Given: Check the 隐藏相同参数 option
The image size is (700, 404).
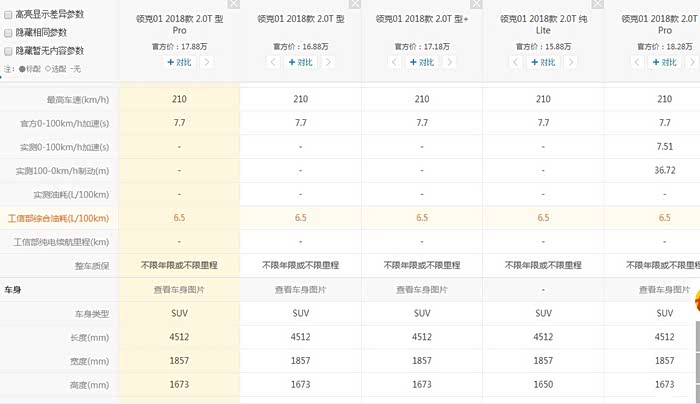Looking at the screenshot, I should pos(8,33).
